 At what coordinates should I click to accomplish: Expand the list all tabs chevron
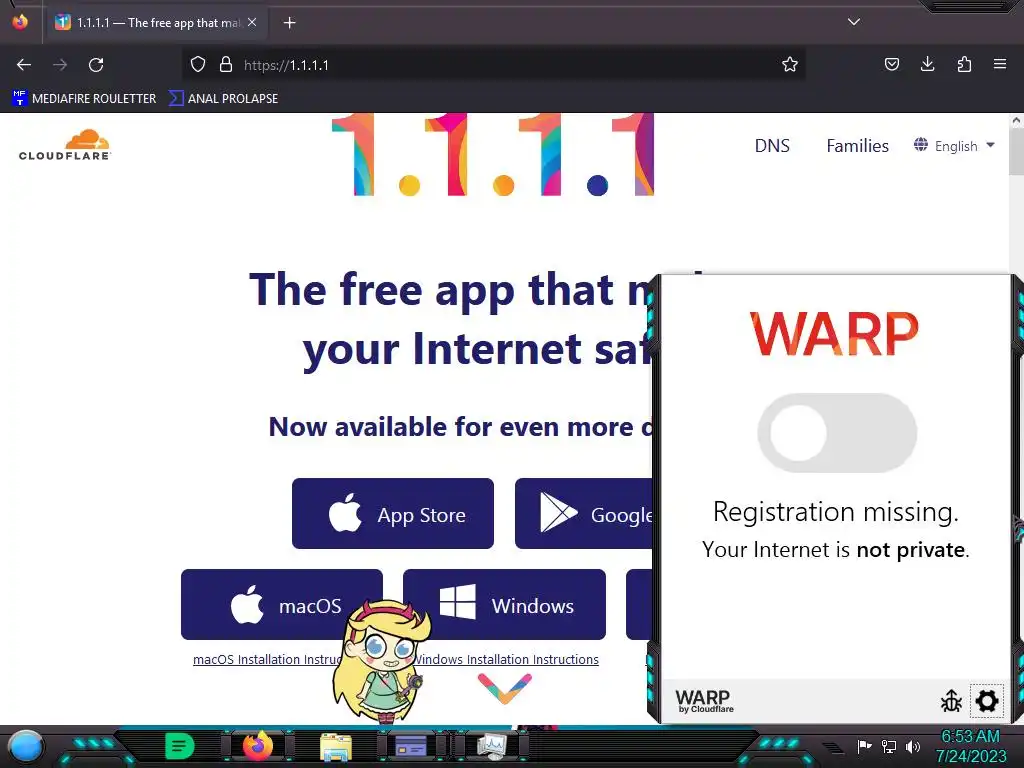854,22
